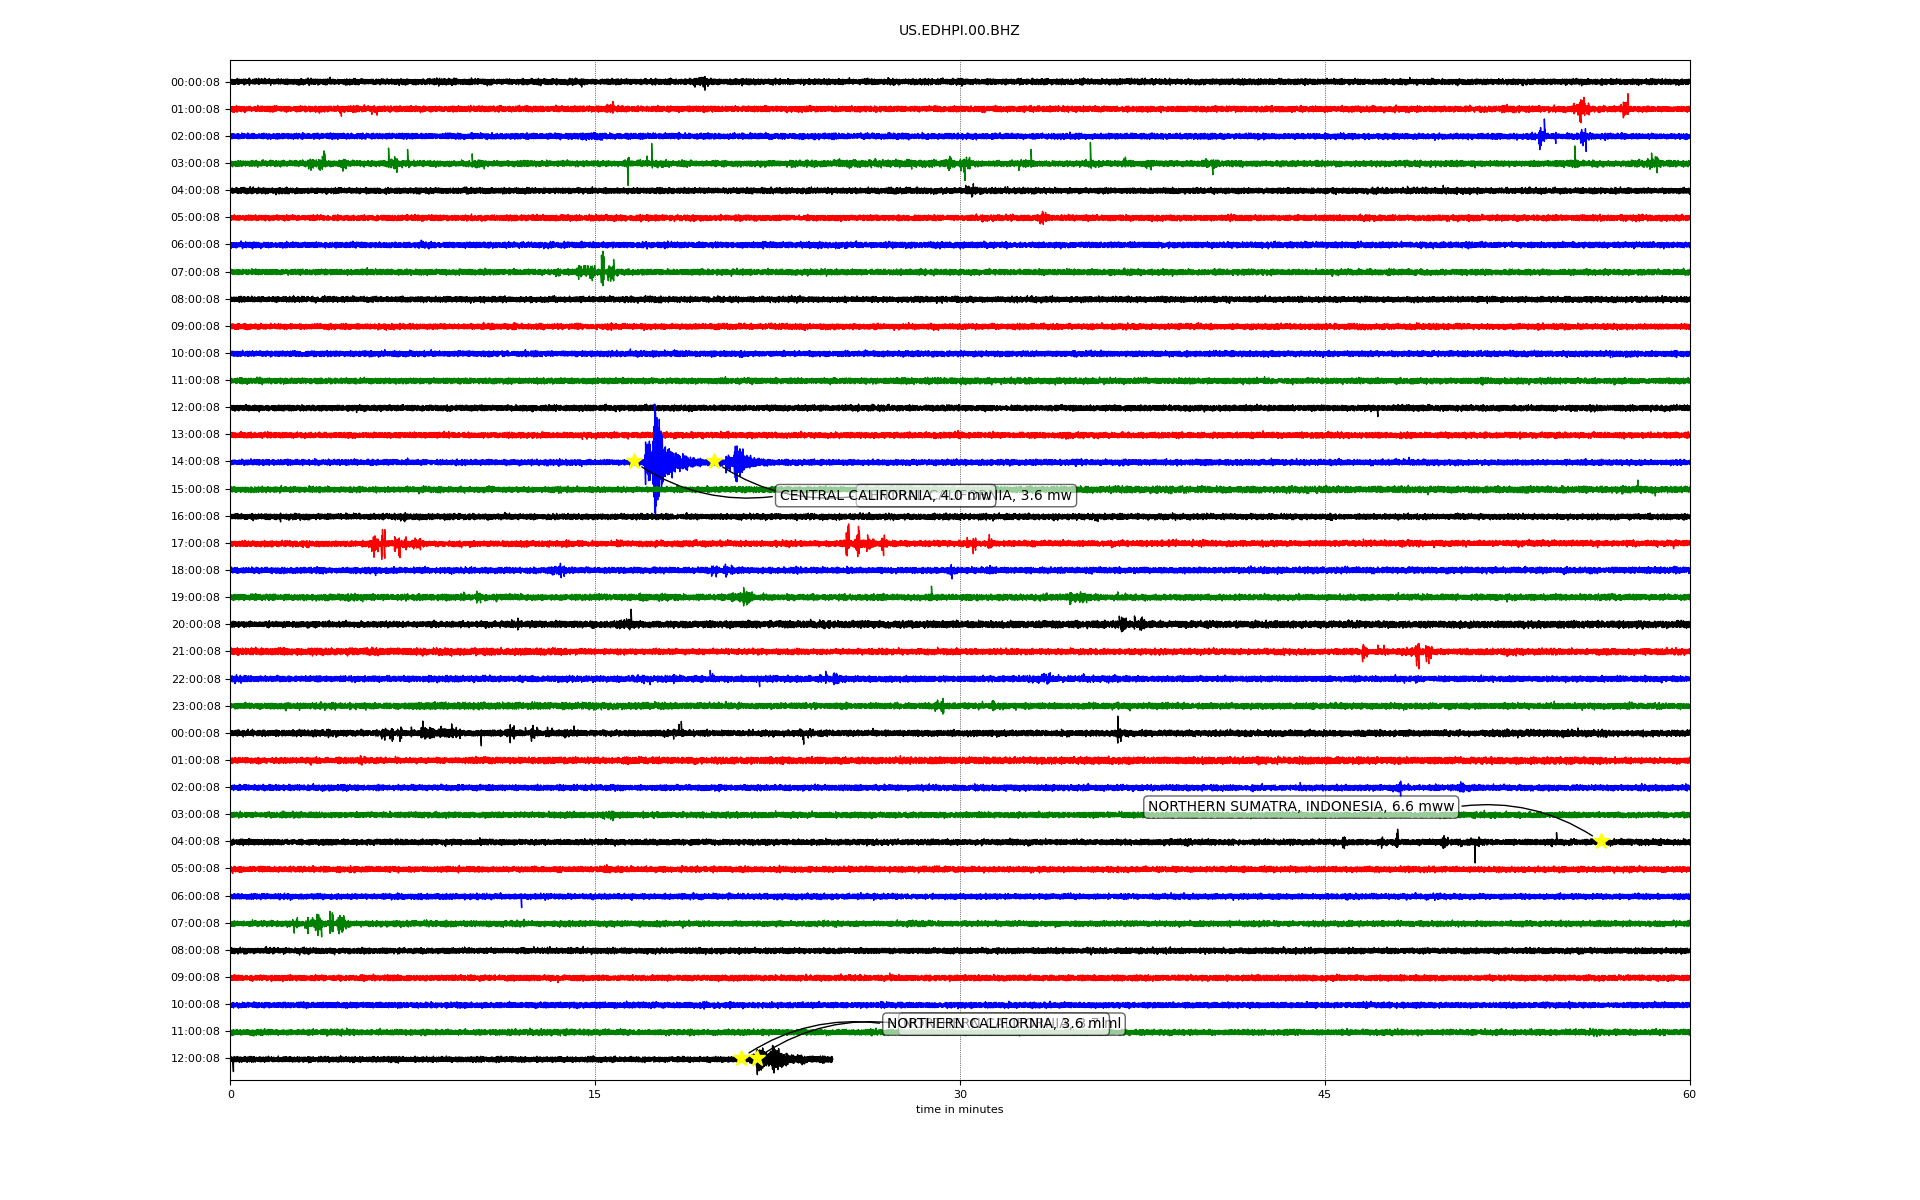This screenshot has height=1200, width=1920.
Task: Click the right yellow star on the bottom trace
Action: (757, 1058)
